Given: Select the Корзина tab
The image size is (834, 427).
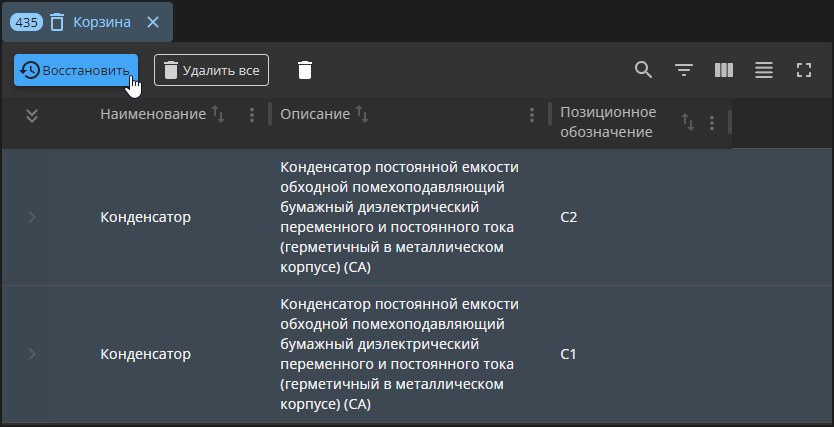Looking at the screenshot, I should pos(88,22).
